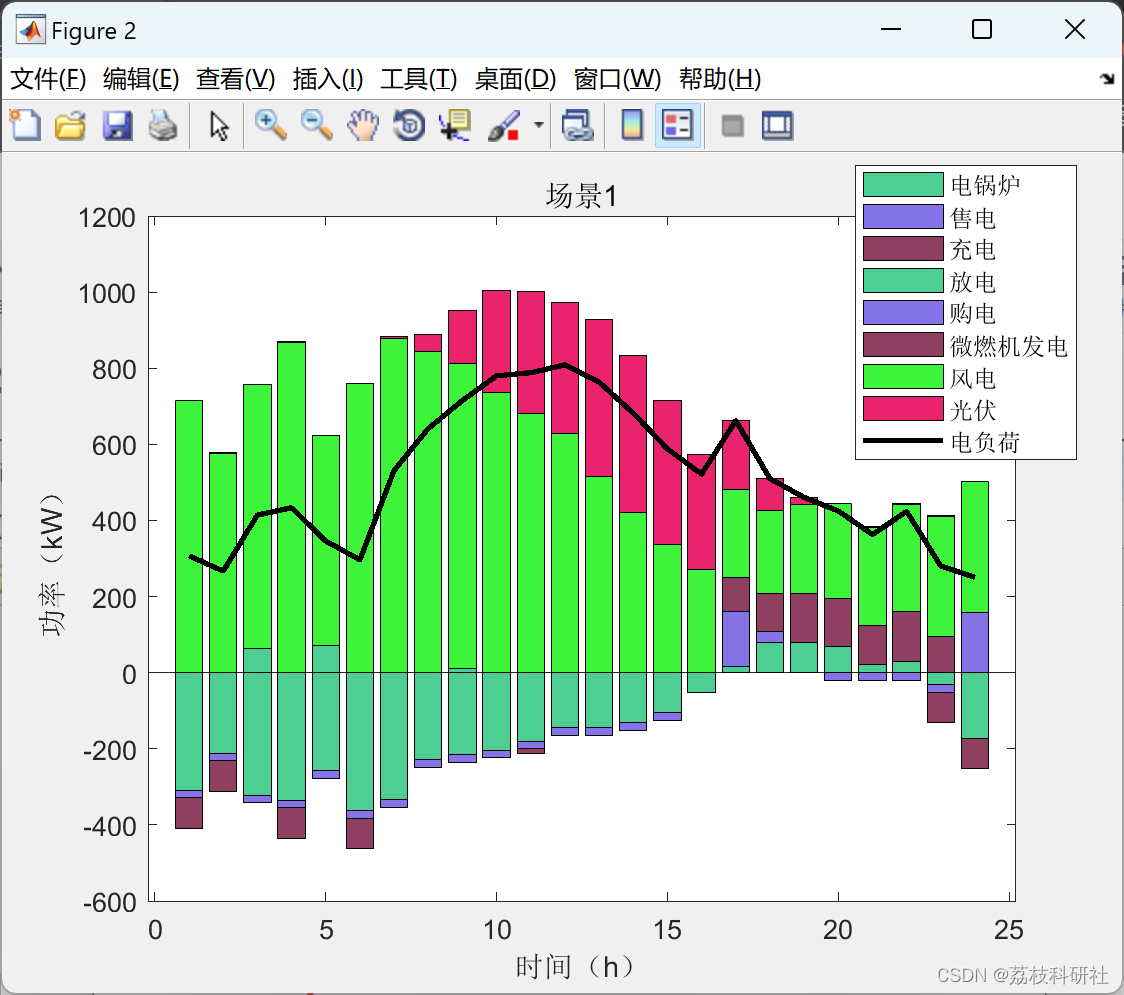Toggle the Data Cursor tool
This screenshot has width=1124, height=995.
[455, 125]
